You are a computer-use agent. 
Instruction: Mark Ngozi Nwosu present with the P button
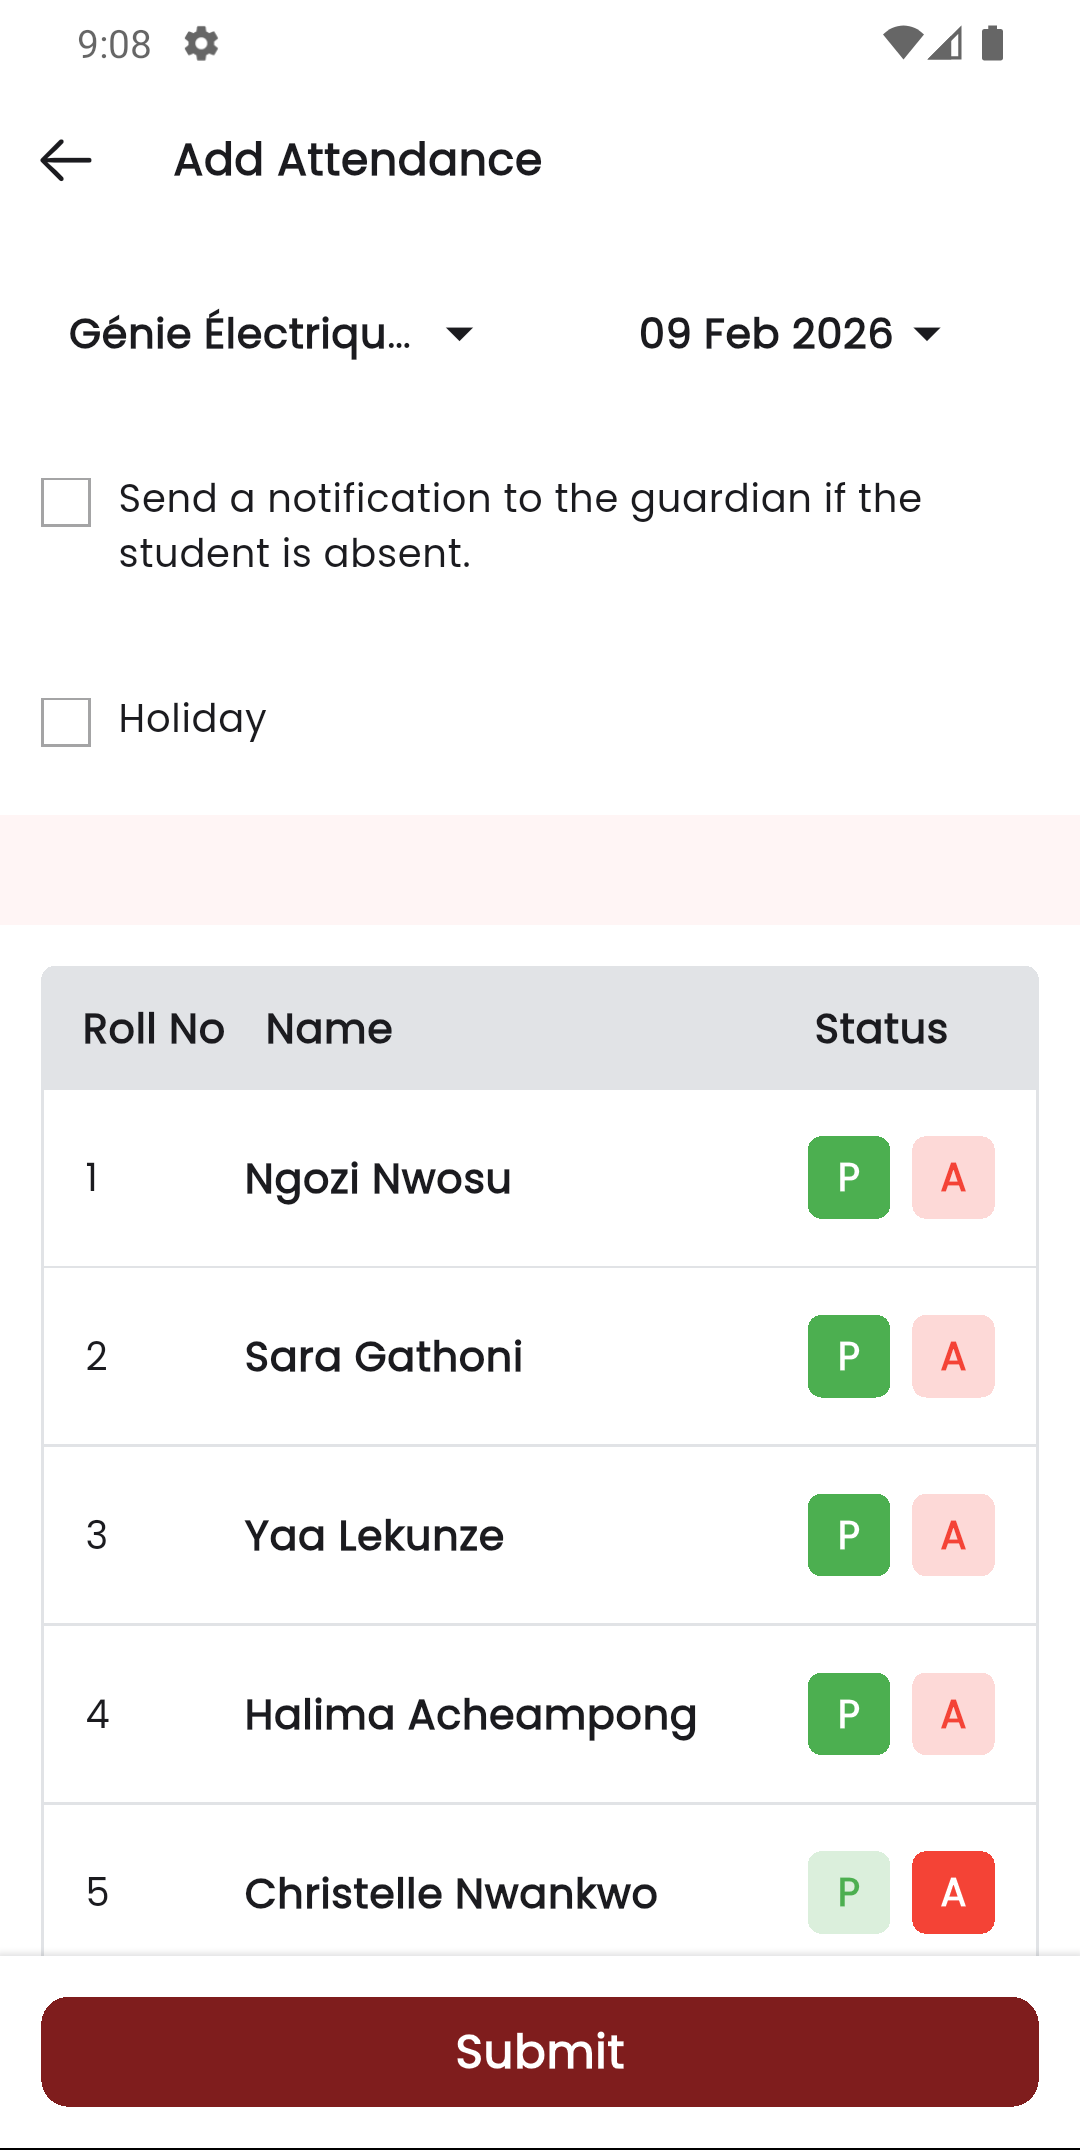[x=847, y=1178]
